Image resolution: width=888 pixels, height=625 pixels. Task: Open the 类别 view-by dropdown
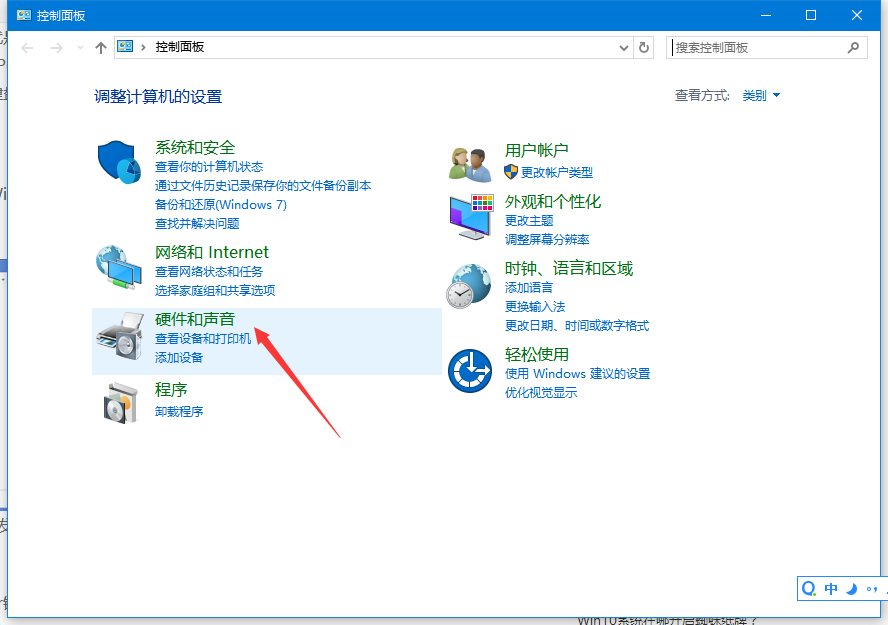761,96
